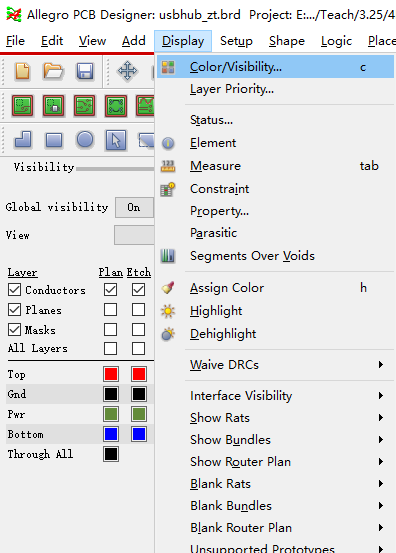Click the third green routing-mode icon
Image resolution: width=396 pixels, height=553 pixels.
coord(85,105)
